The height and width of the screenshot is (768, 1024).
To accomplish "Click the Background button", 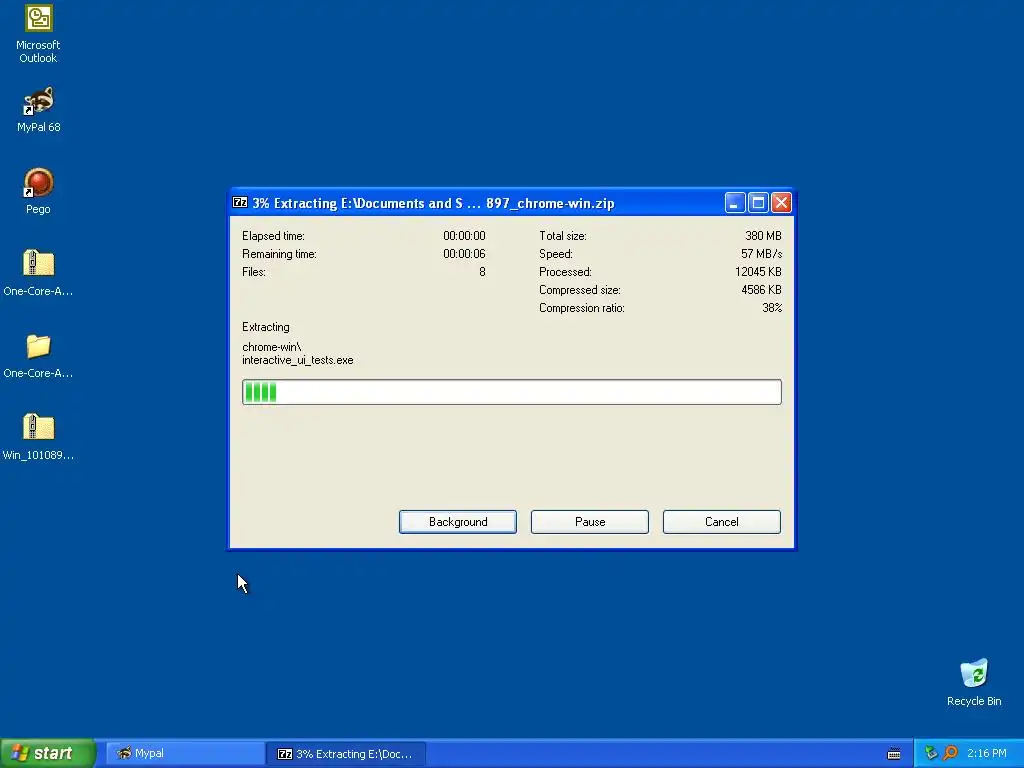I will coord(458,522).
